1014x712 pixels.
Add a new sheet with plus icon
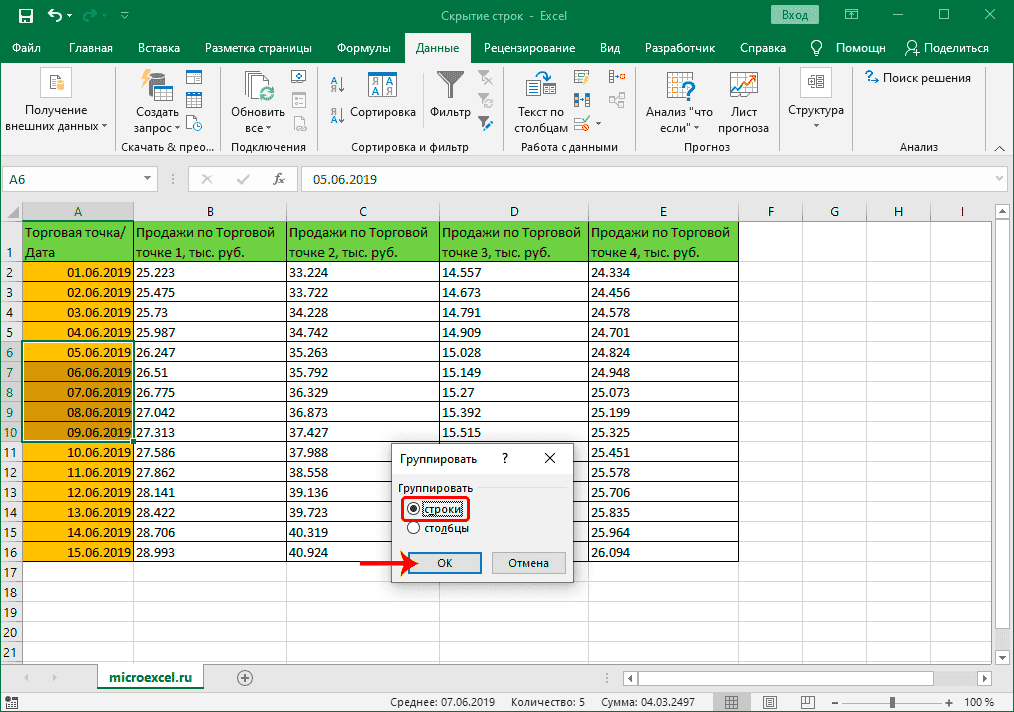244,677
